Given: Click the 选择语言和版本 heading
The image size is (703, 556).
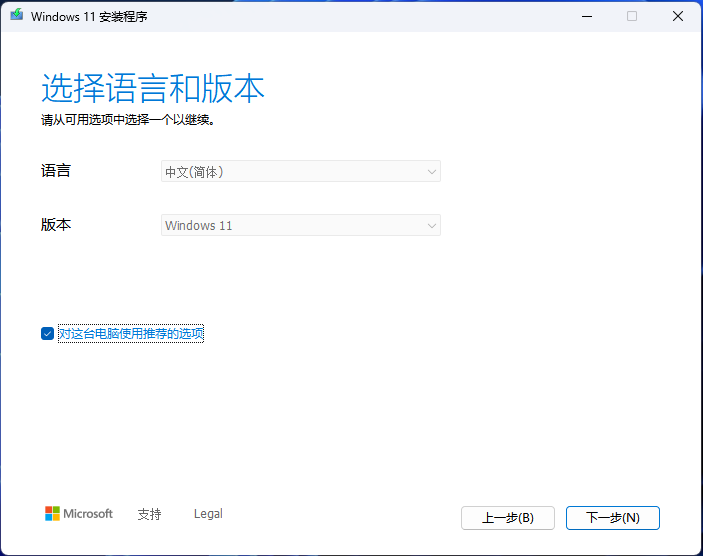Looking at the screenshot, I should point(153,89).
